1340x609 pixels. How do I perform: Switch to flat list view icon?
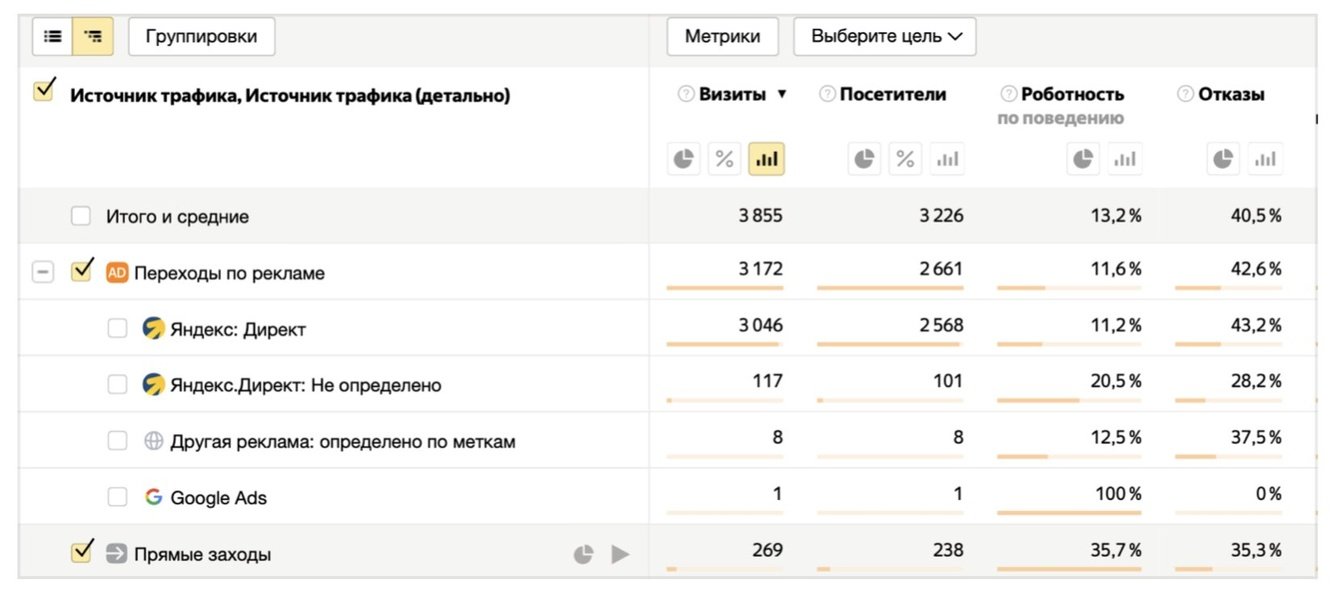[53, 37]
